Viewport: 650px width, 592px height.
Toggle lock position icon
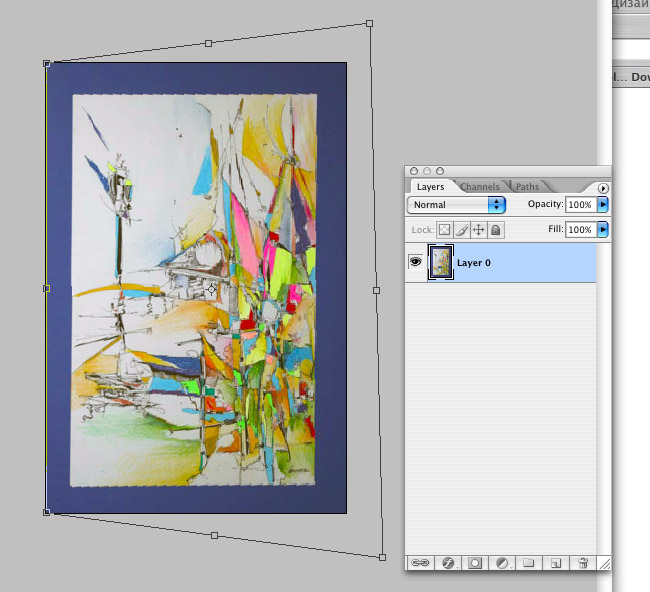479,230
